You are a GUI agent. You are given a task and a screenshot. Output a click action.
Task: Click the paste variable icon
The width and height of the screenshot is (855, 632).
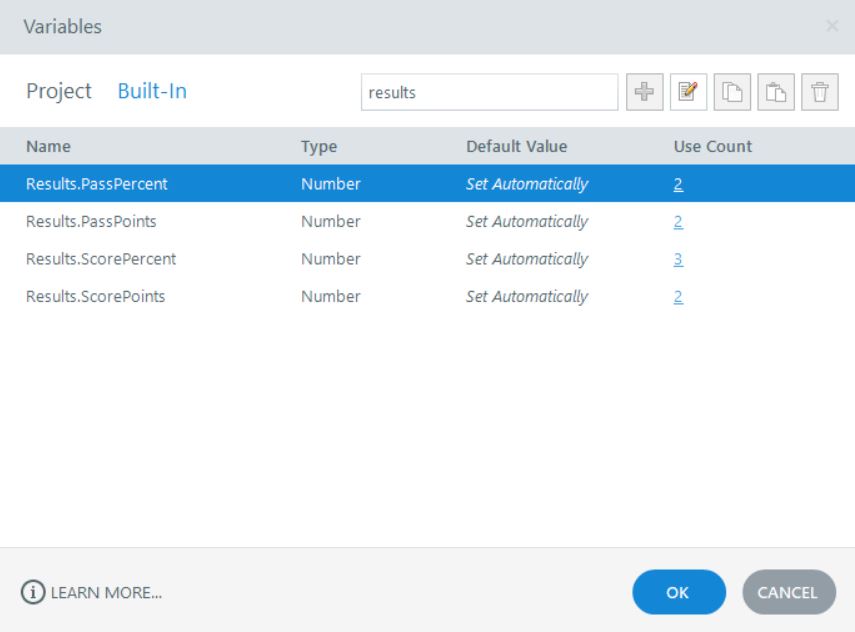point(775,91)
